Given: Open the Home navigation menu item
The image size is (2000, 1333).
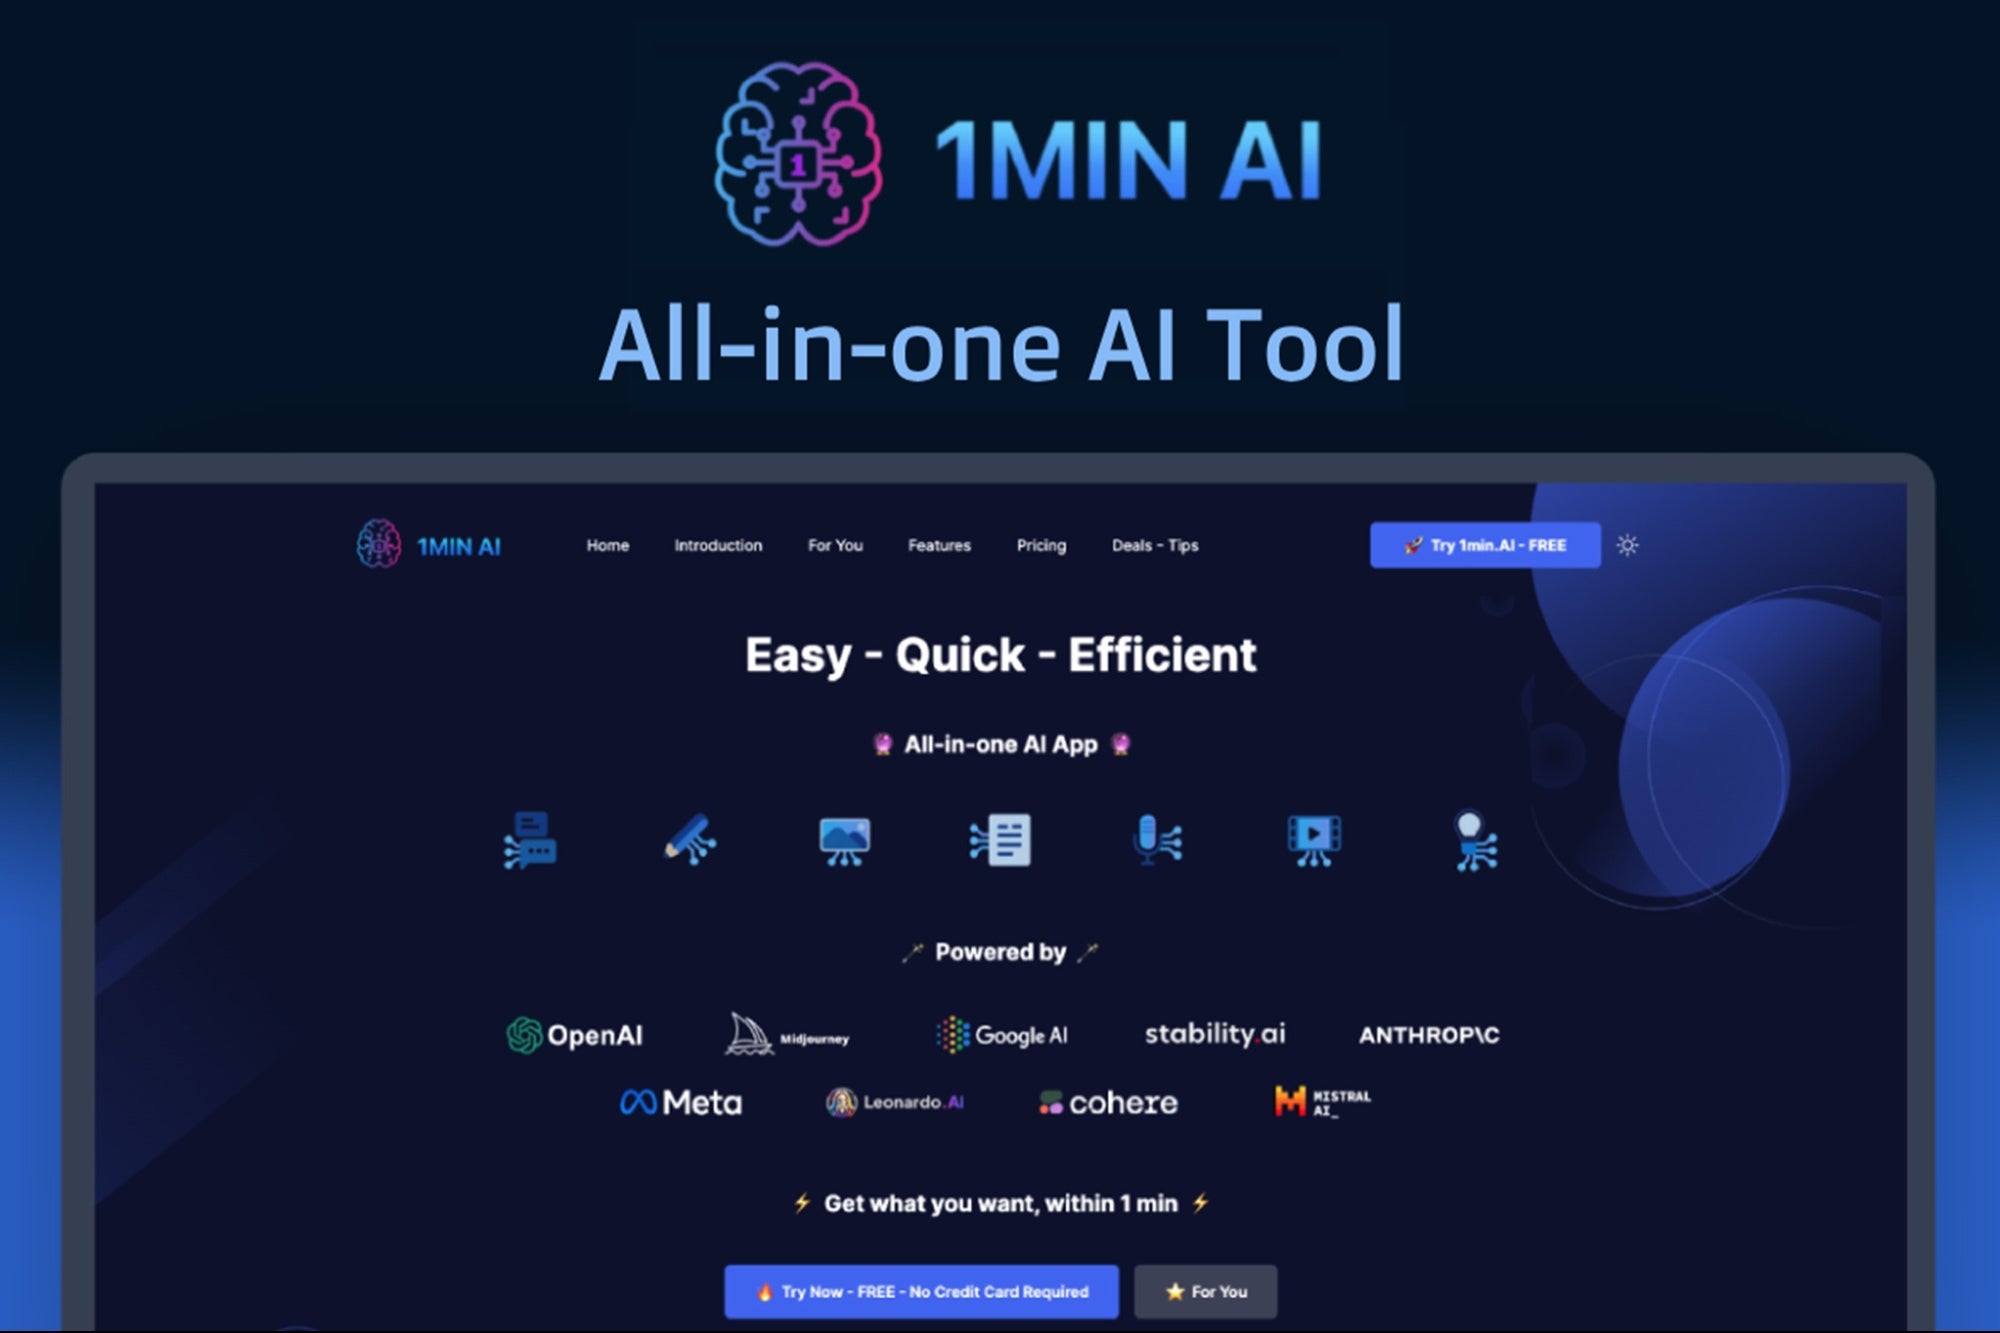Looking at the screenshot, I should tap(607, 545).
